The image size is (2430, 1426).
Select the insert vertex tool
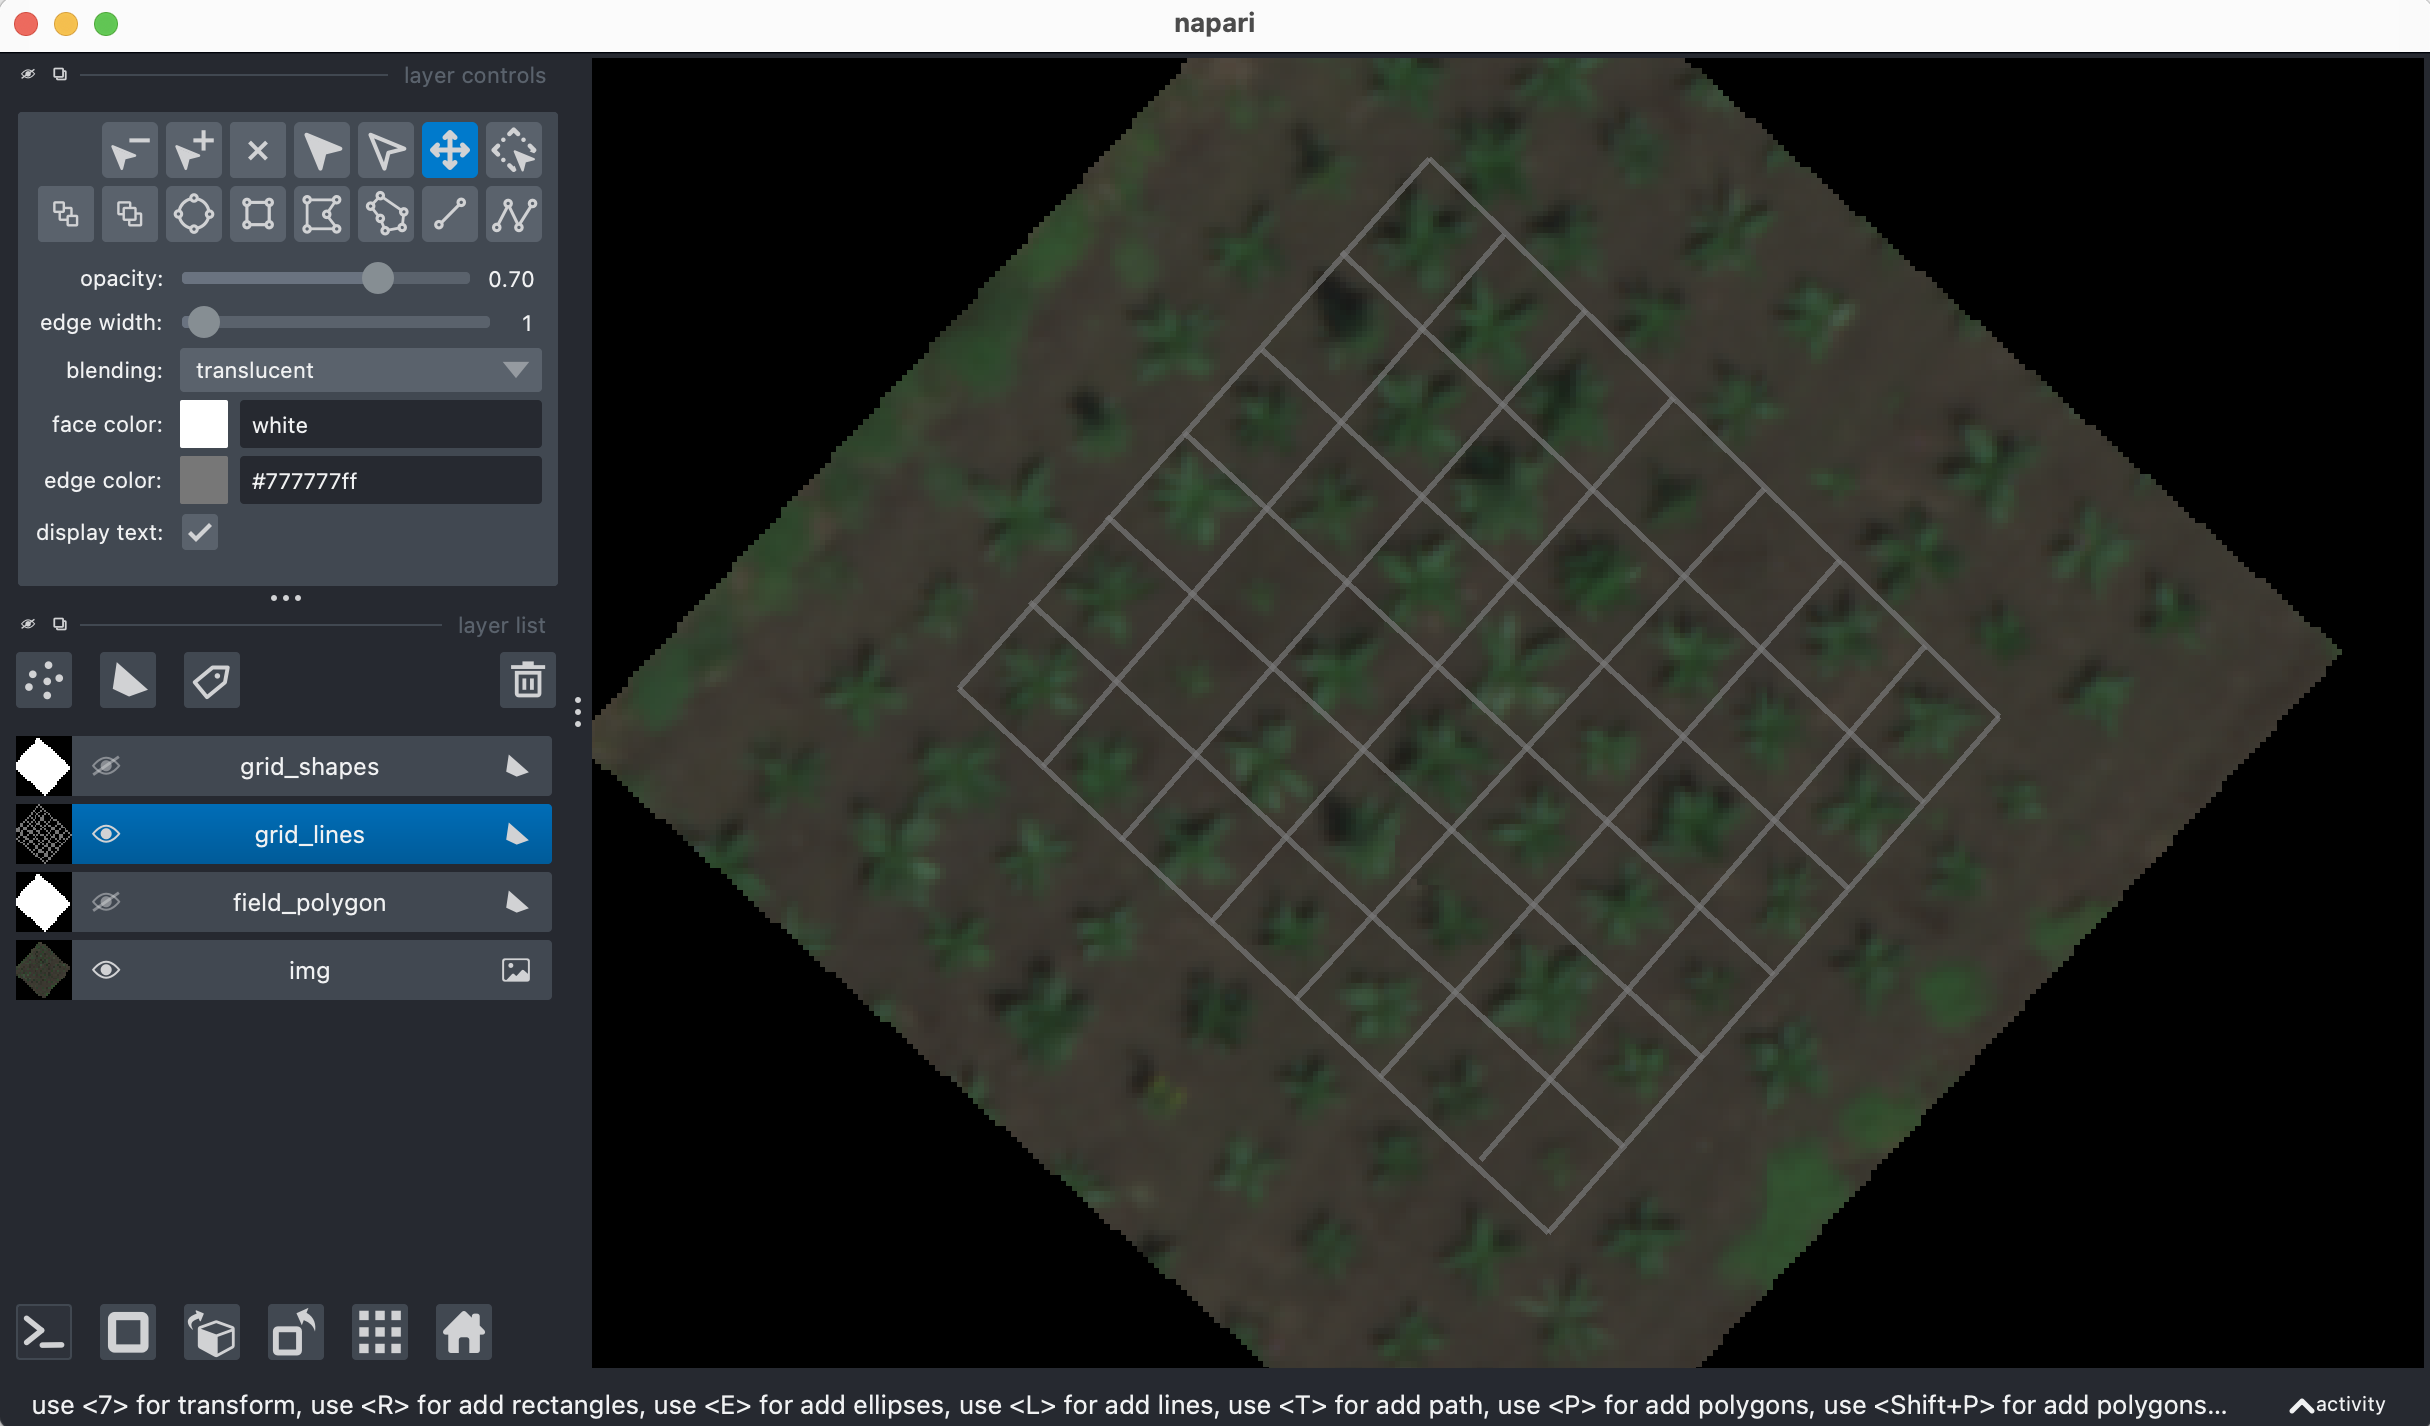[193, 151]
